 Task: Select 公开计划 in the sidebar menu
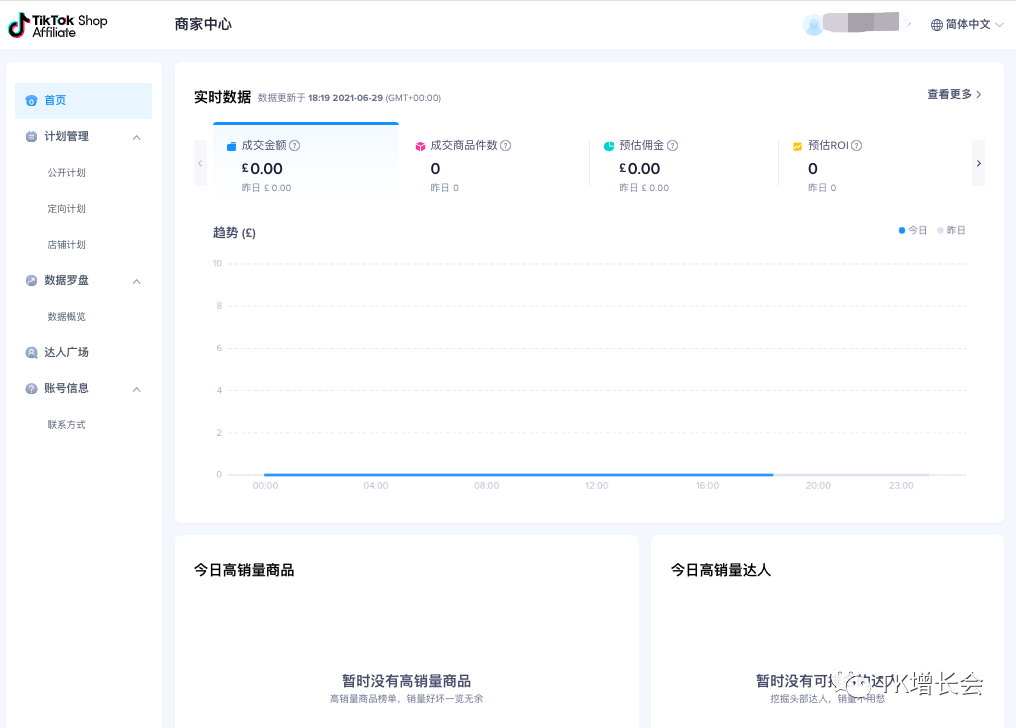(69, 172)
